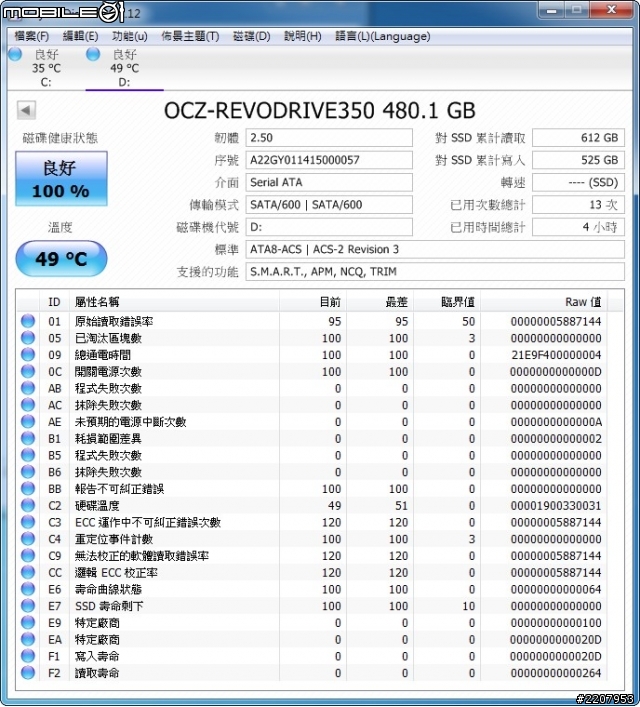
Task: Select the 未預期的電源中斷次數 attribute row
Action: coord(312,422)
